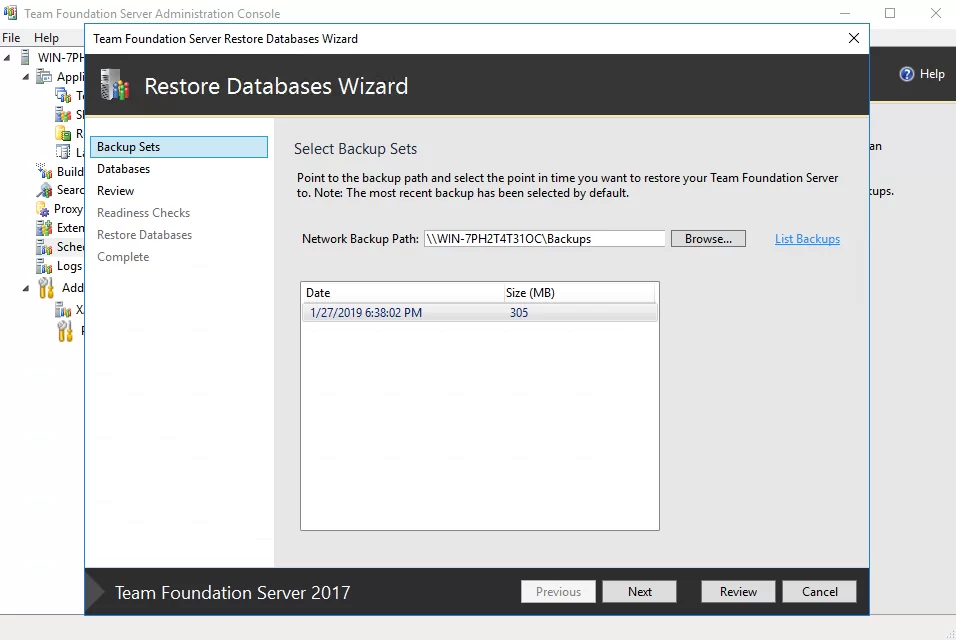The height and width of the screenshot is (640, 956).
Task: Click the icon of the X child node
Action: tap(63, 310)
